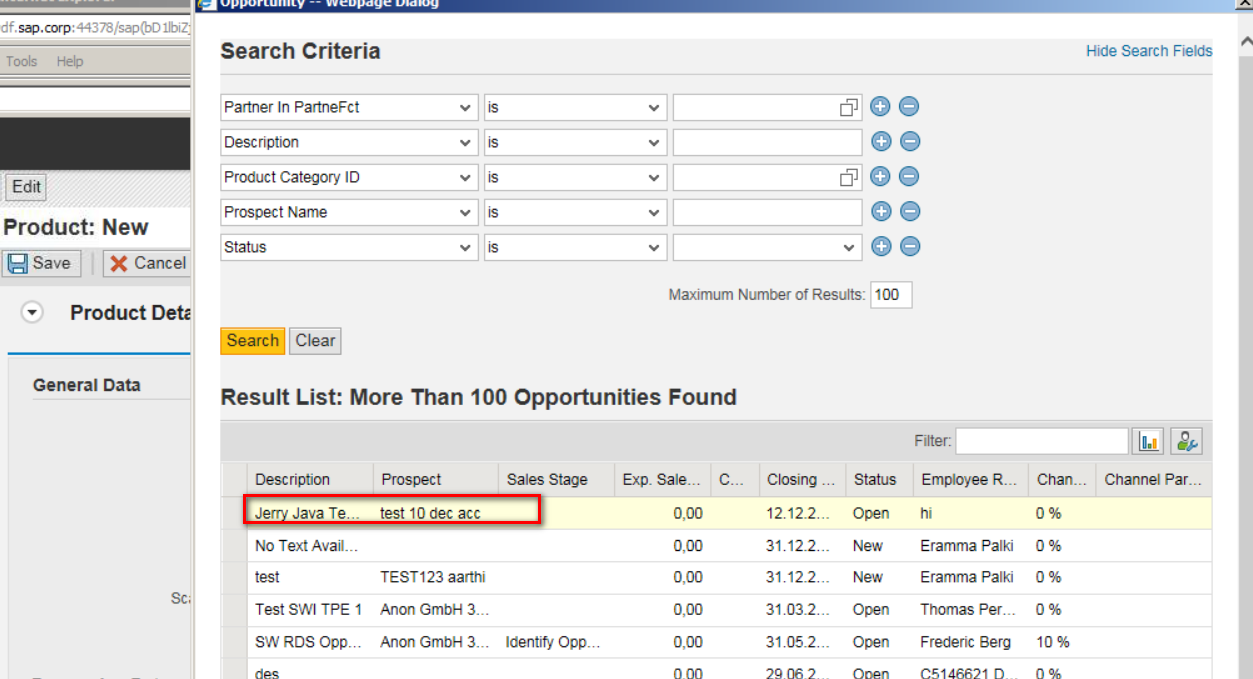Open value help for Partner In PartneFct field

click(x=849, y=108)
